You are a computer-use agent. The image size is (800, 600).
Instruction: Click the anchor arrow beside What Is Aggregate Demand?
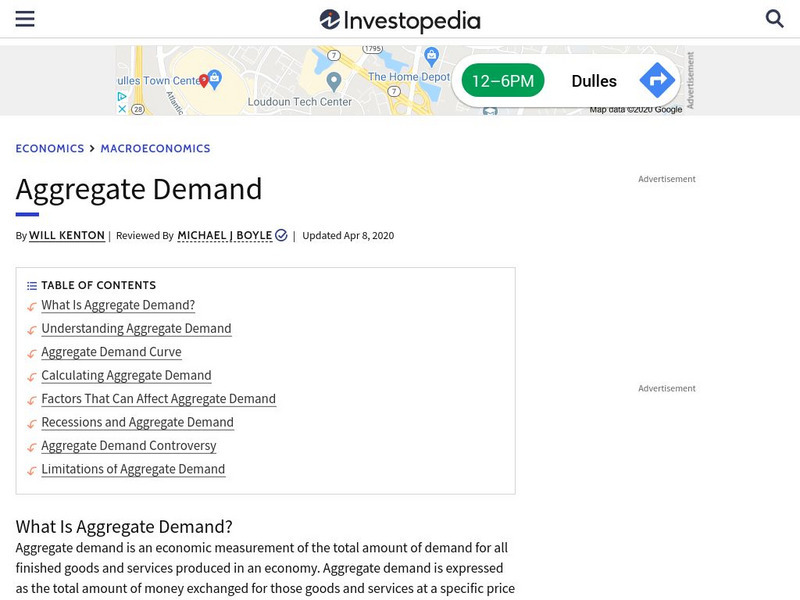pyautogui.click(x=31, y=305)
